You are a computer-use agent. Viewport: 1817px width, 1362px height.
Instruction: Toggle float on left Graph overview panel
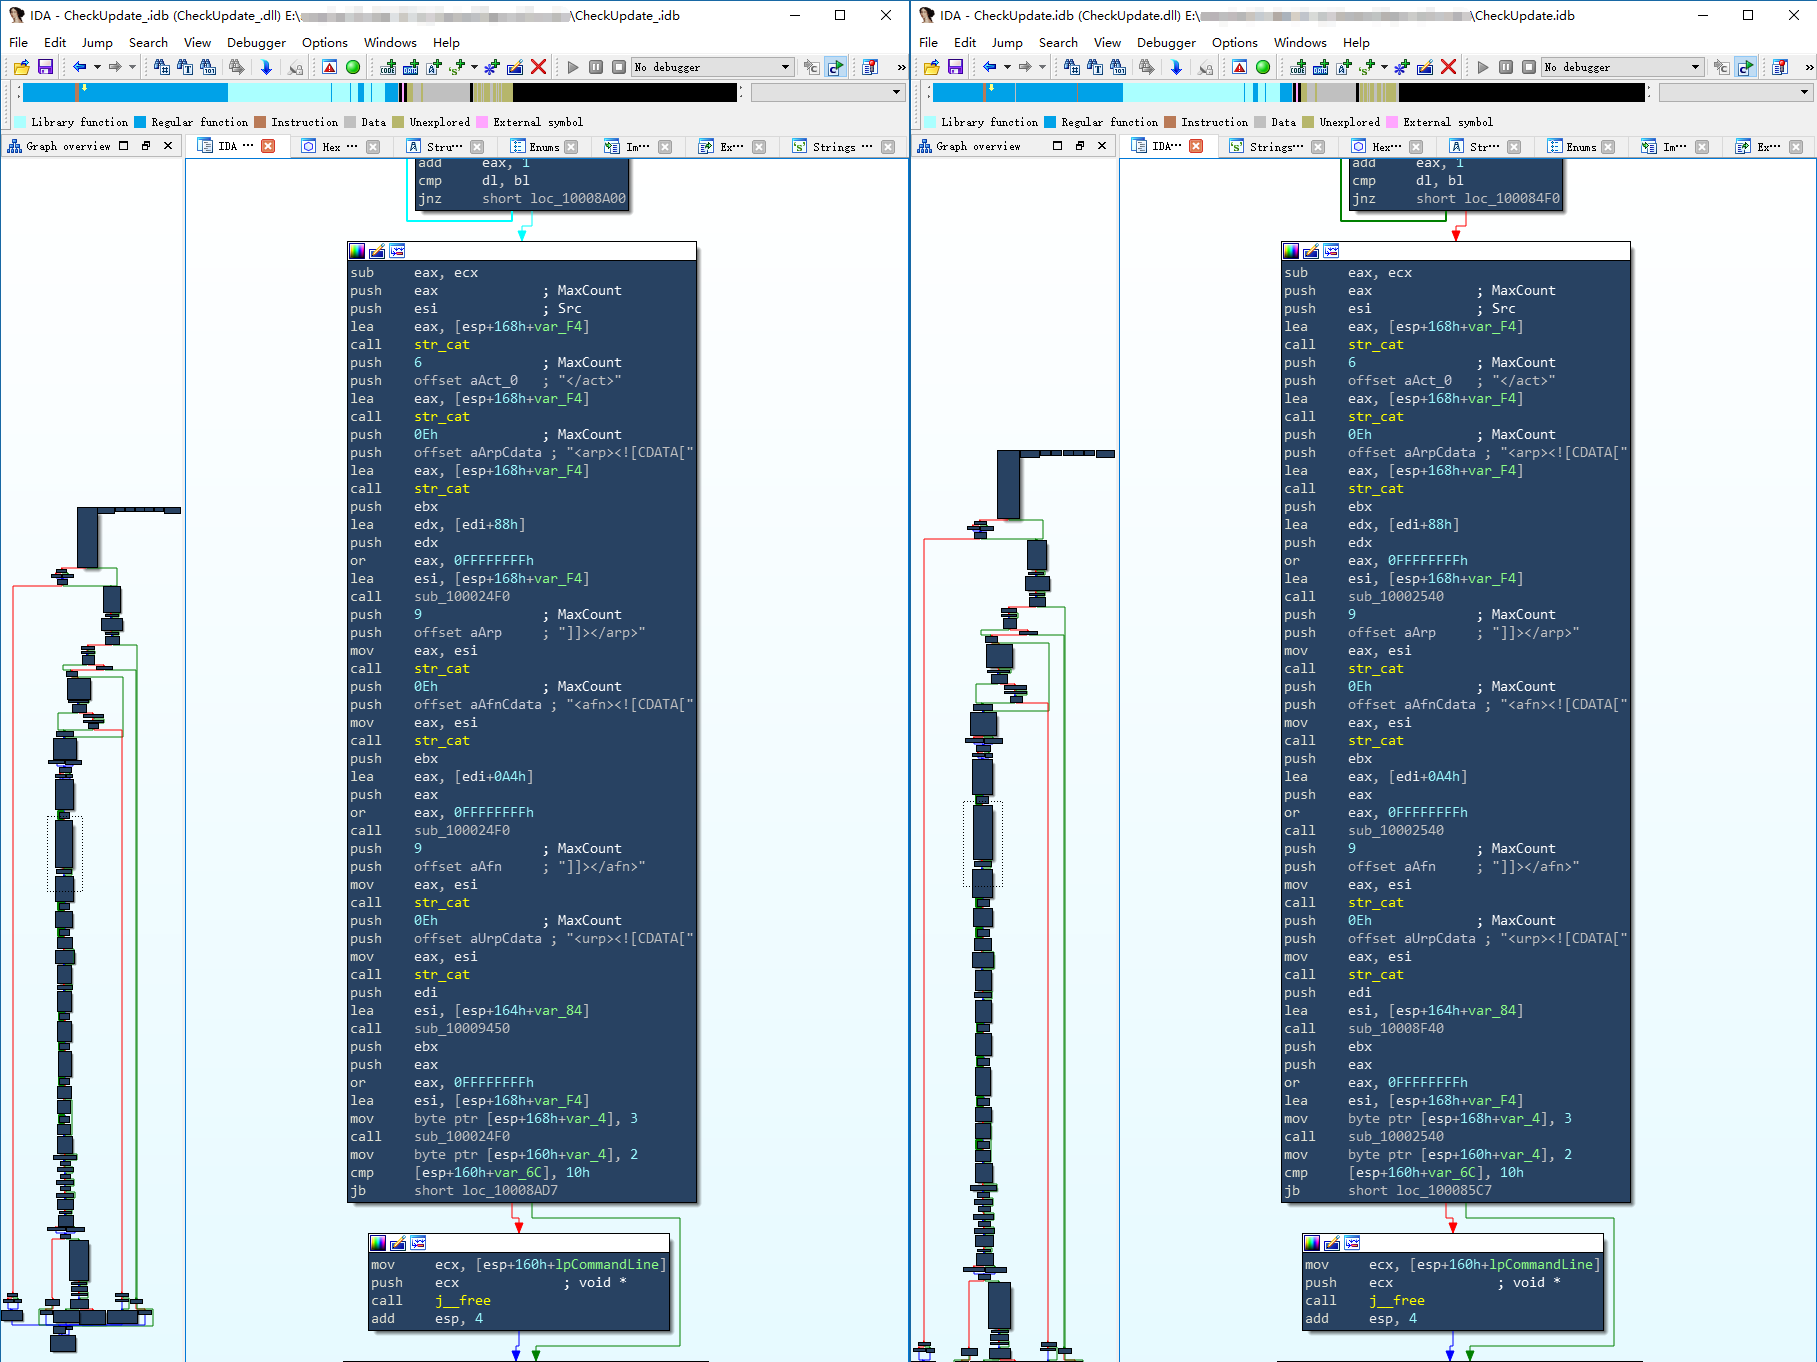tap(146, 146)
